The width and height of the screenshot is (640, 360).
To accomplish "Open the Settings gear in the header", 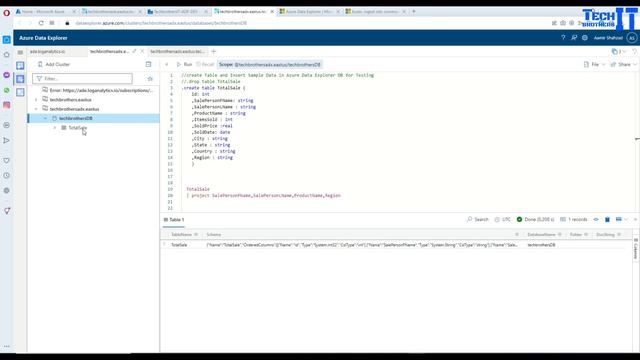I will tap(585, 38).
